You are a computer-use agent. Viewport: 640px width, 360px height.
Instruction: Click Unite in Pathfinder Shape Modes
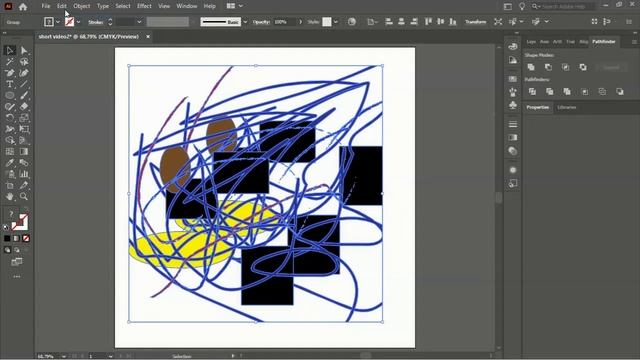pos(531,67)
